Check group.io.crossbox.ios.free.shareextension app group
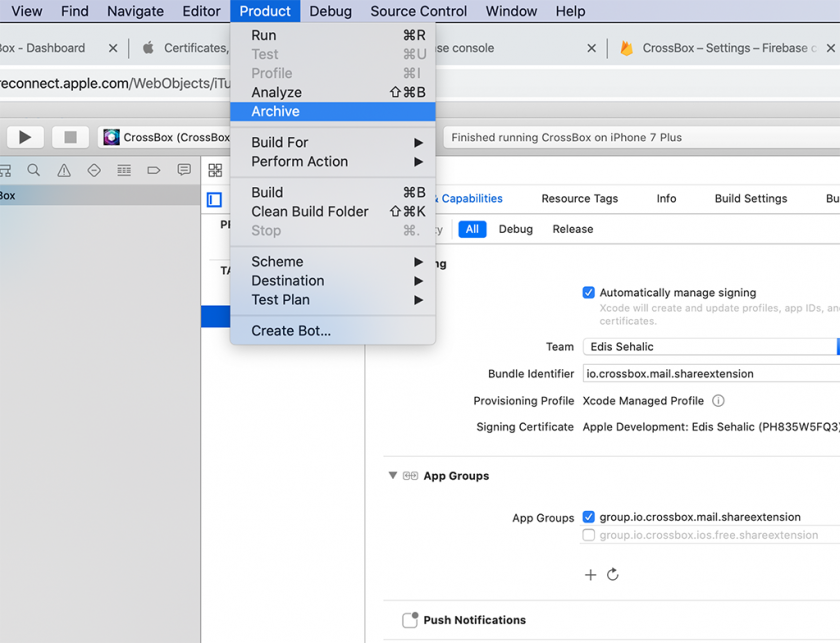Screen dimensions: 840x643 (588, 535)
